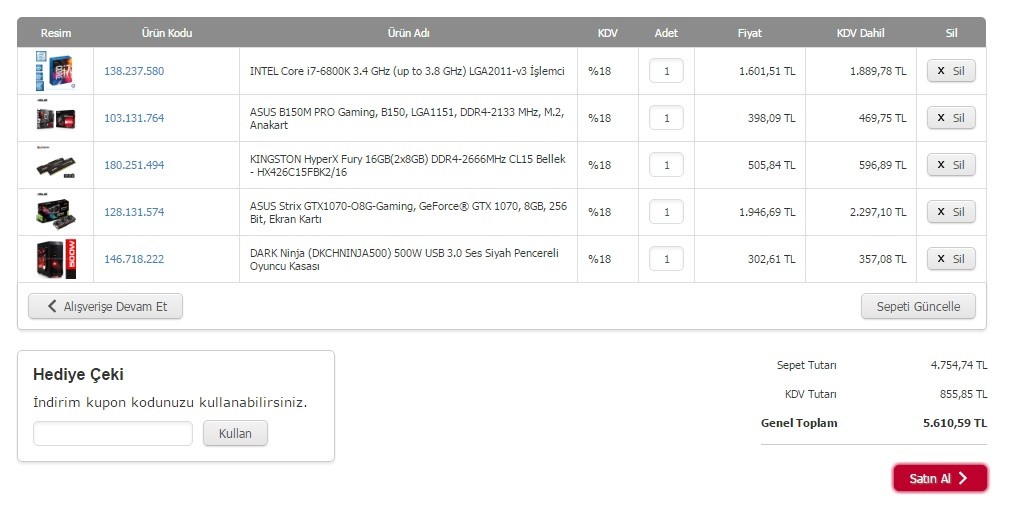This screenshot has width=1010, height=514.
Task: Select the 302,61 TL price cell
Action: [771, 259]
